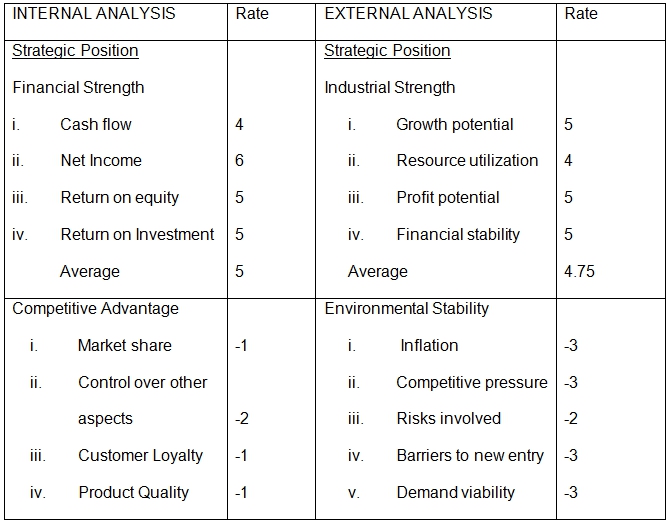
Task: Select the Growth potential item
Action: point(454,125)
